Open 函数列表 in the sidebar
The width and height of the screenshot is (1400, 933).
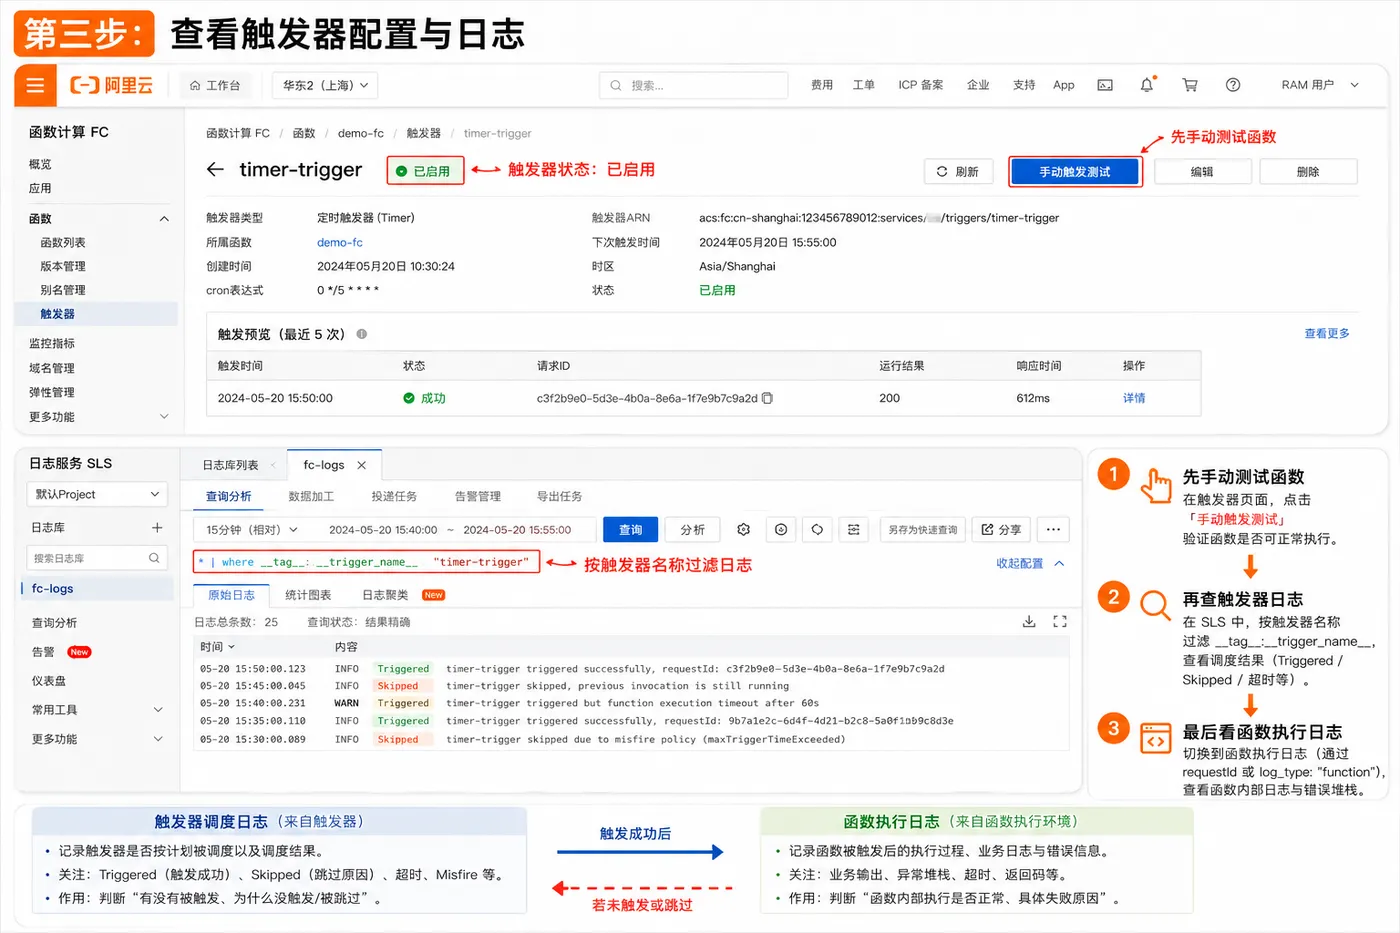pos(63,243)
